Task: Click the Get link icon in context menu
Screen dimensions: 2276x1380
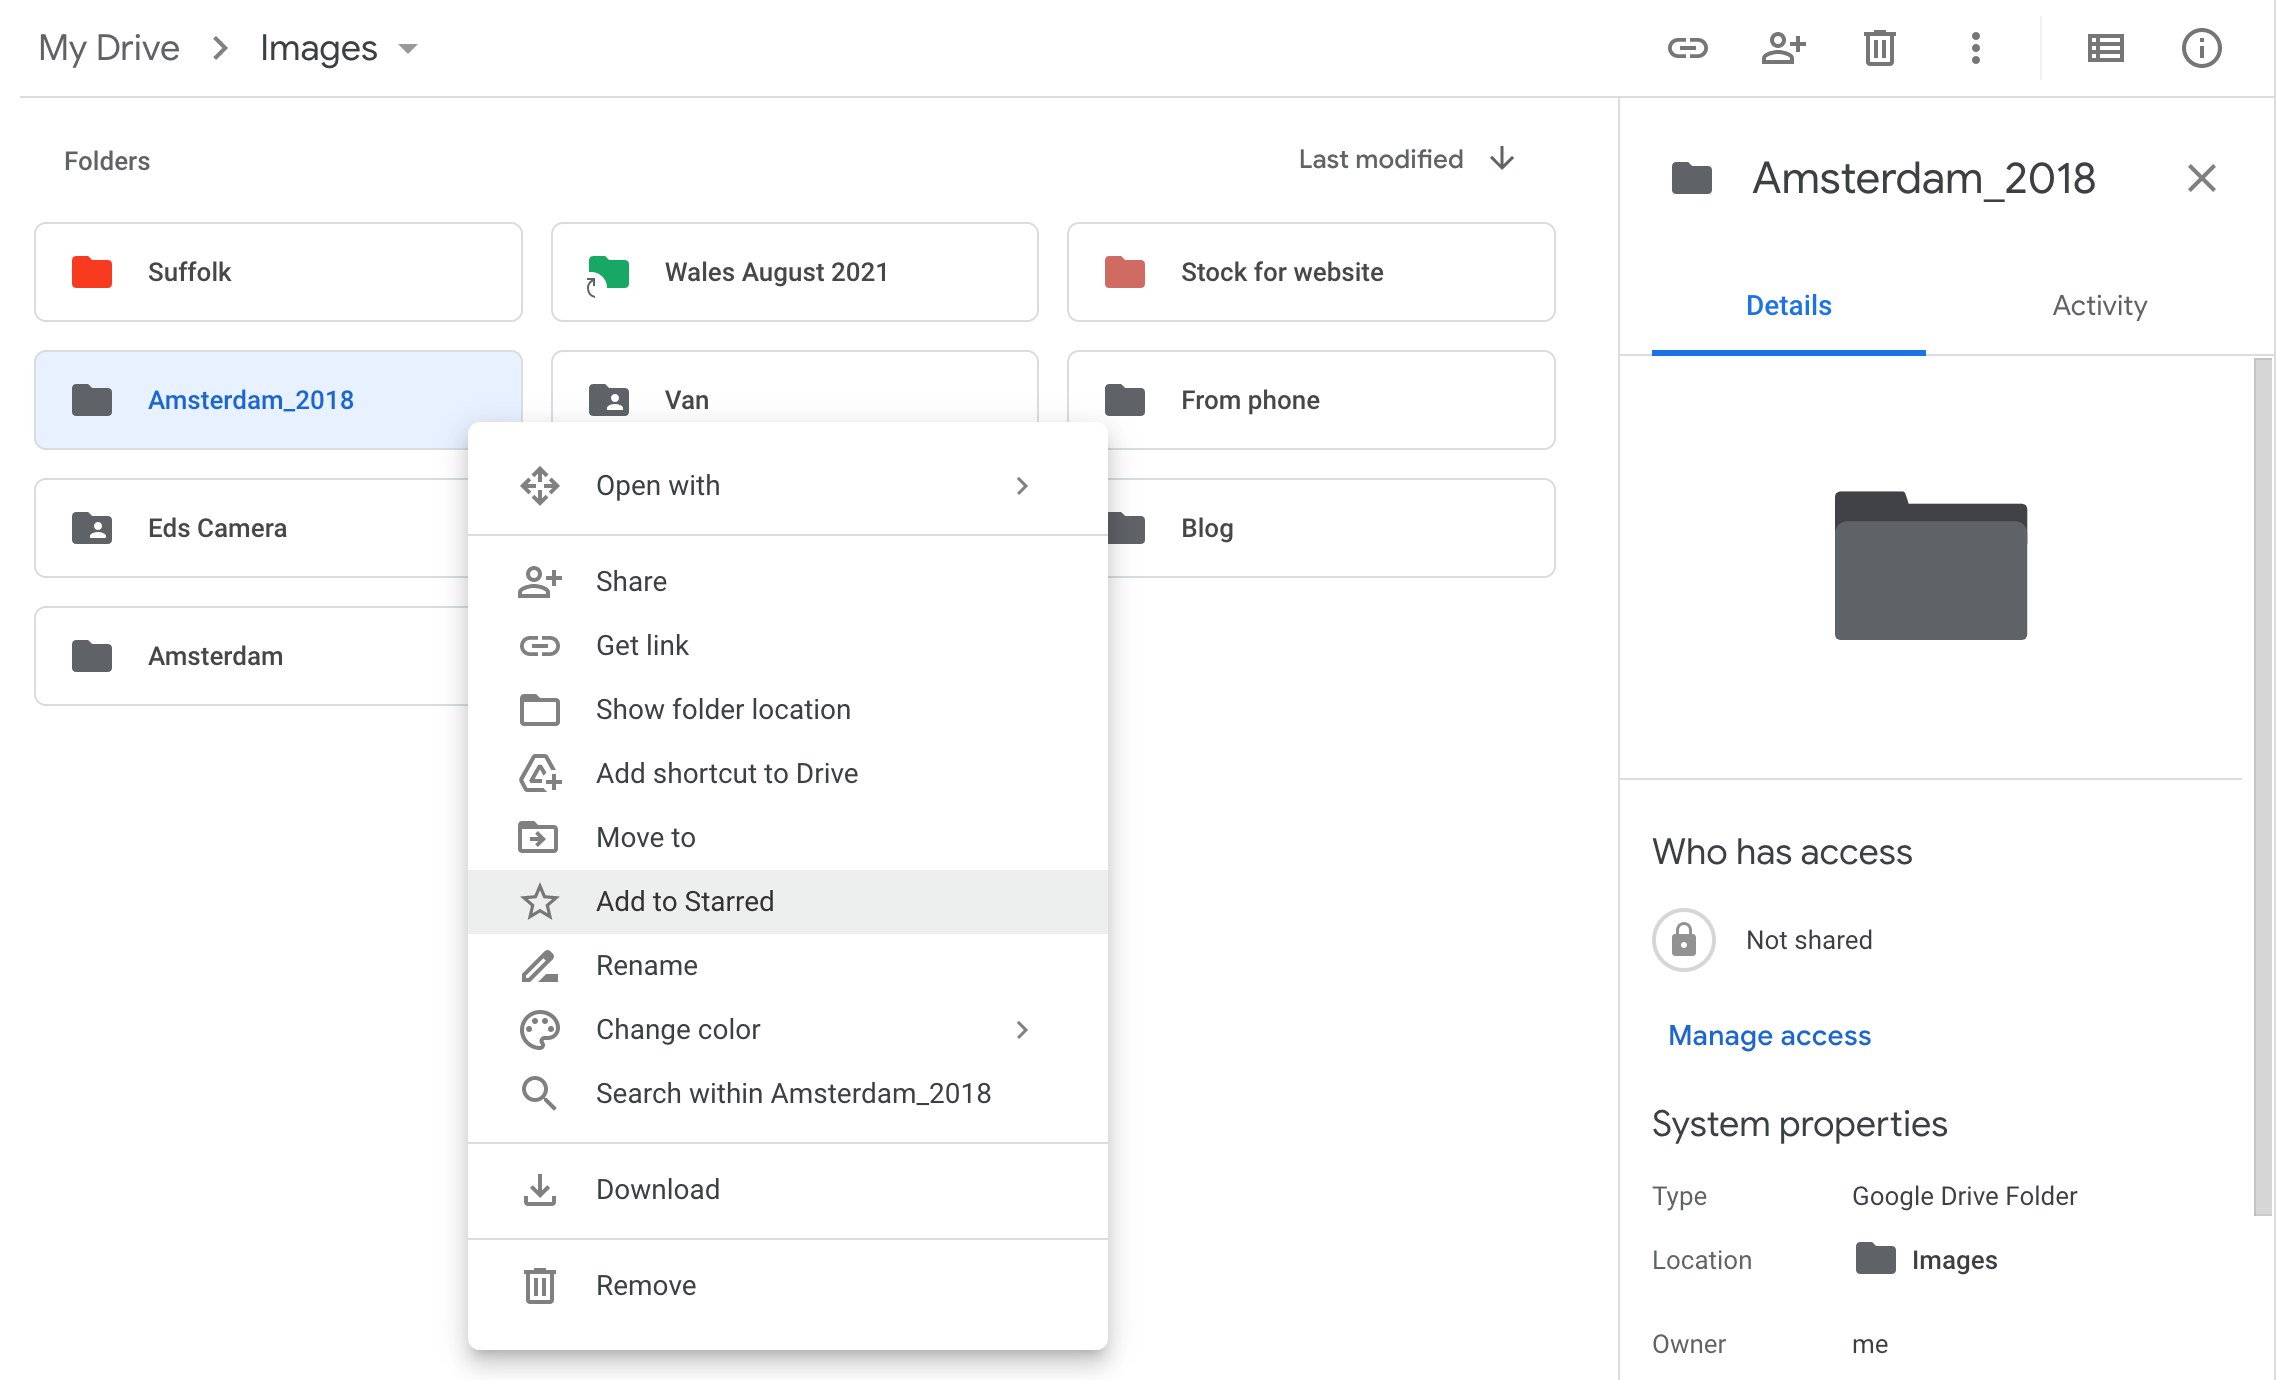Action: click(540, 645)
